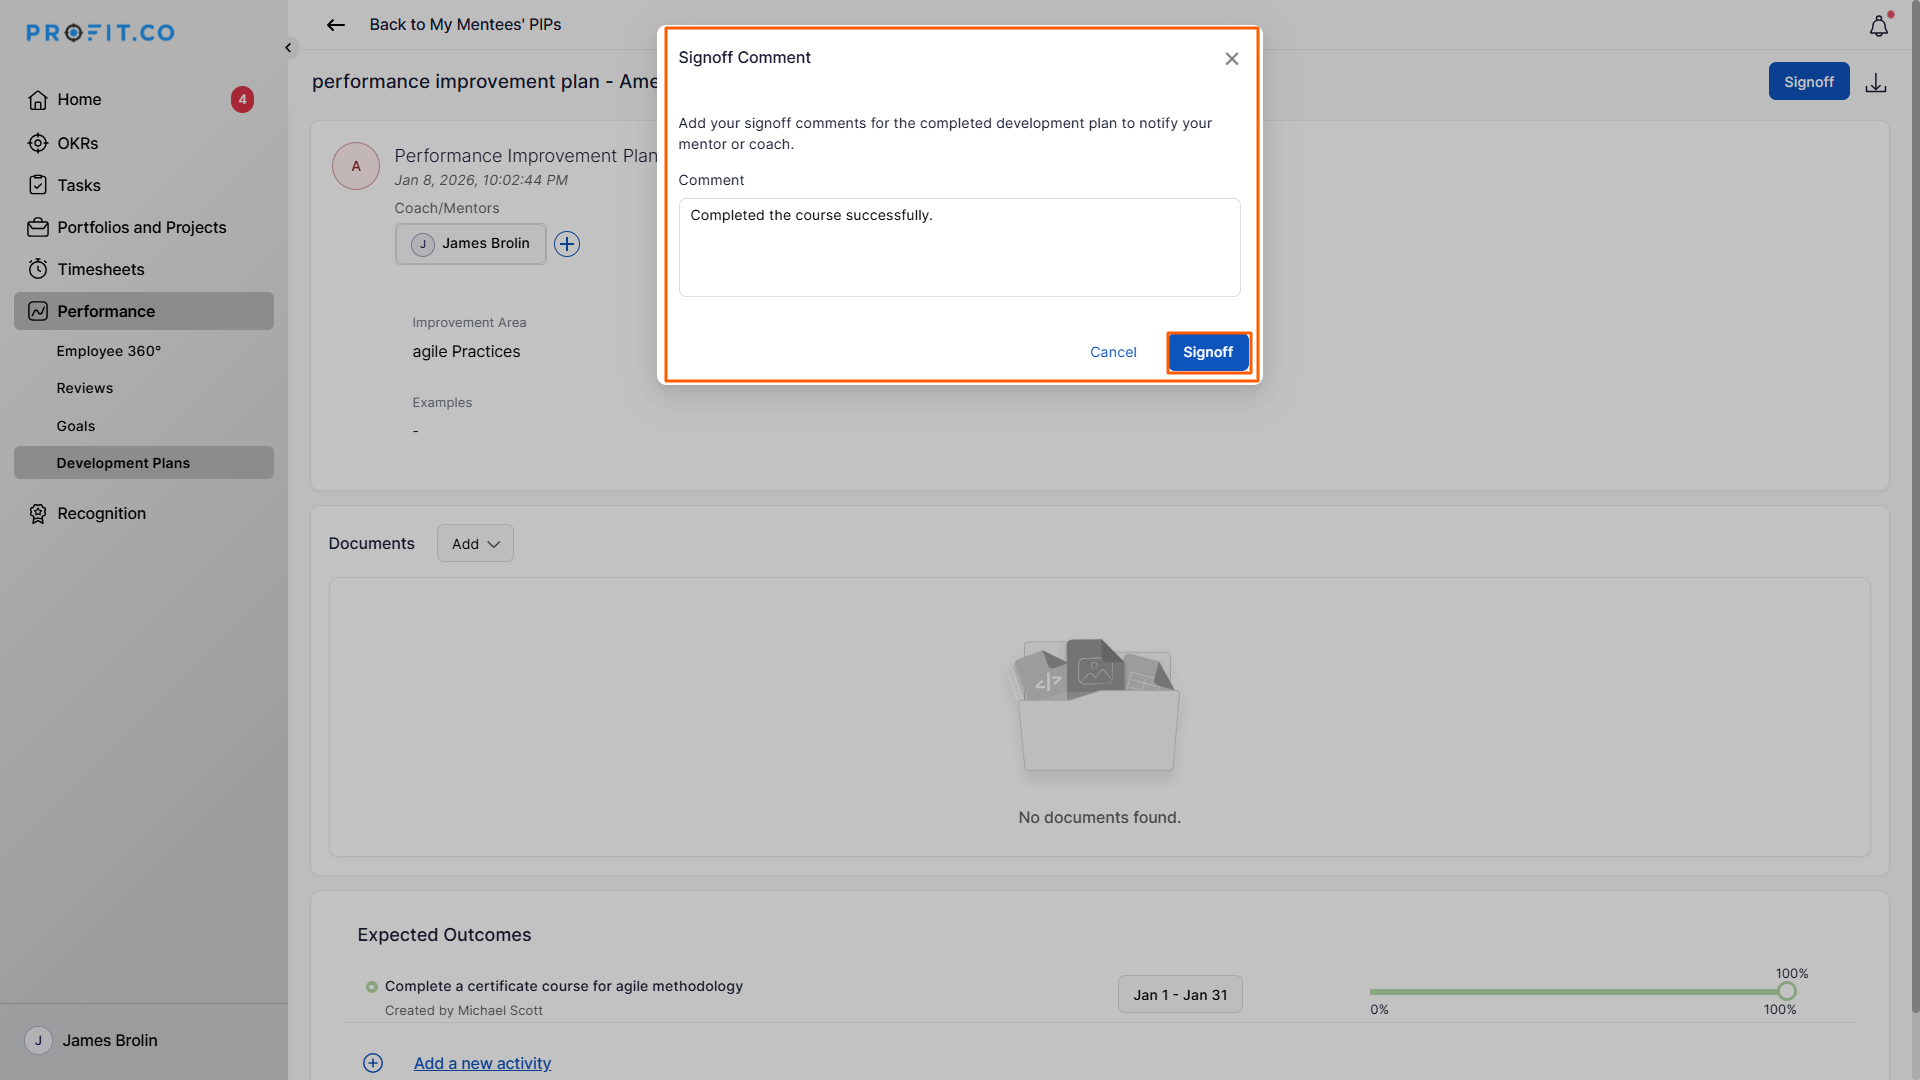
Task: Click the Add a new activity link
Action: (x=482, y=1063)
